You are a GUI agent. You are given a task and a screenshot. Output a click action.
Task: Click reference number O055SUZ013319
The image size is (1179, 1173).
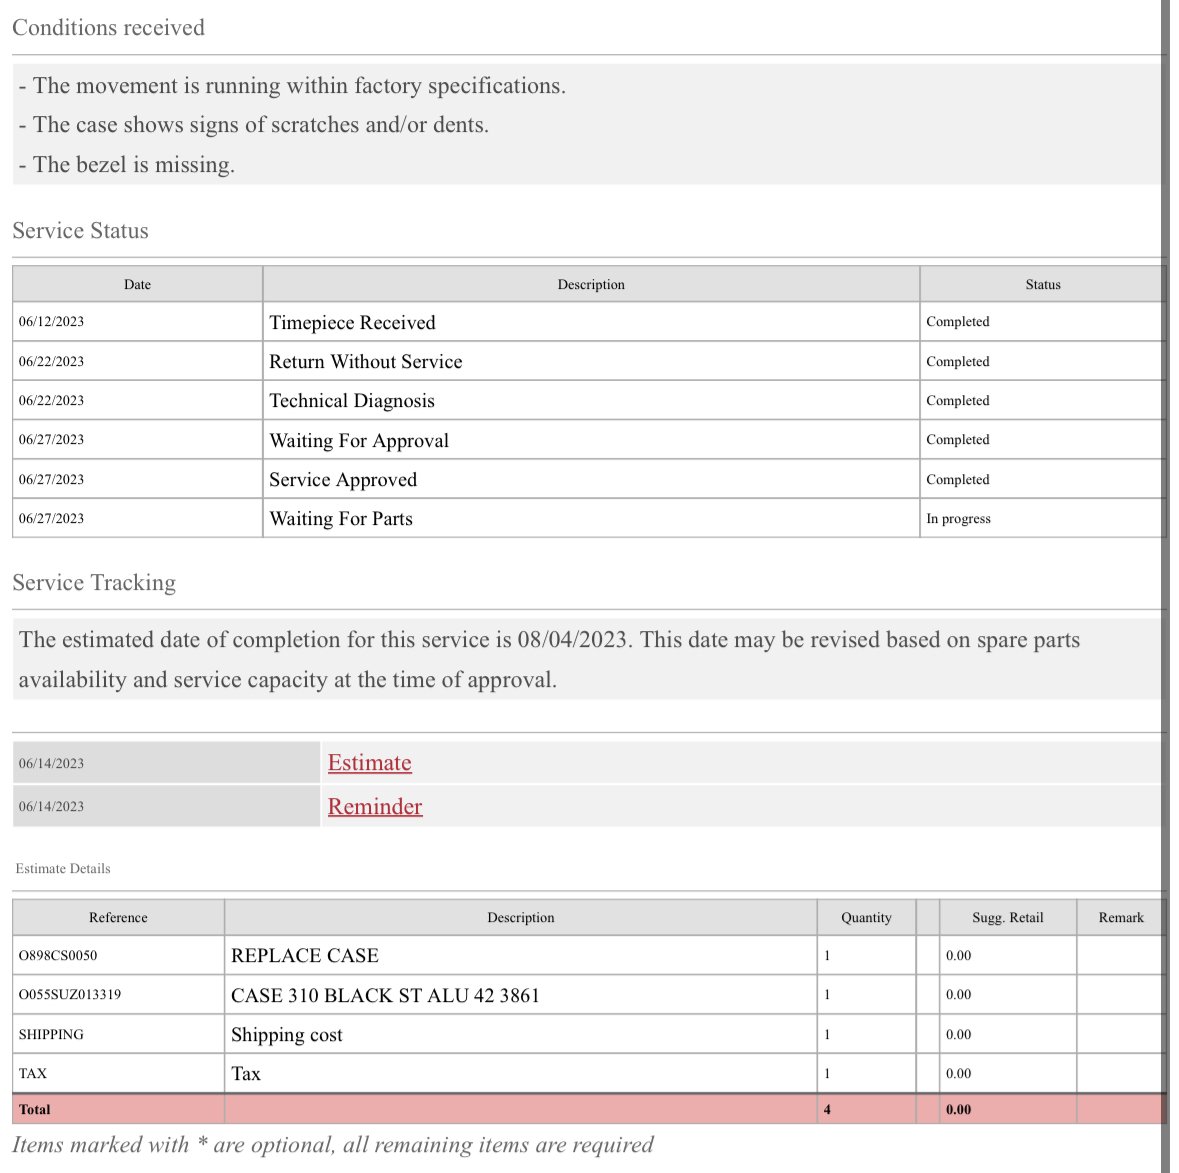70,995
